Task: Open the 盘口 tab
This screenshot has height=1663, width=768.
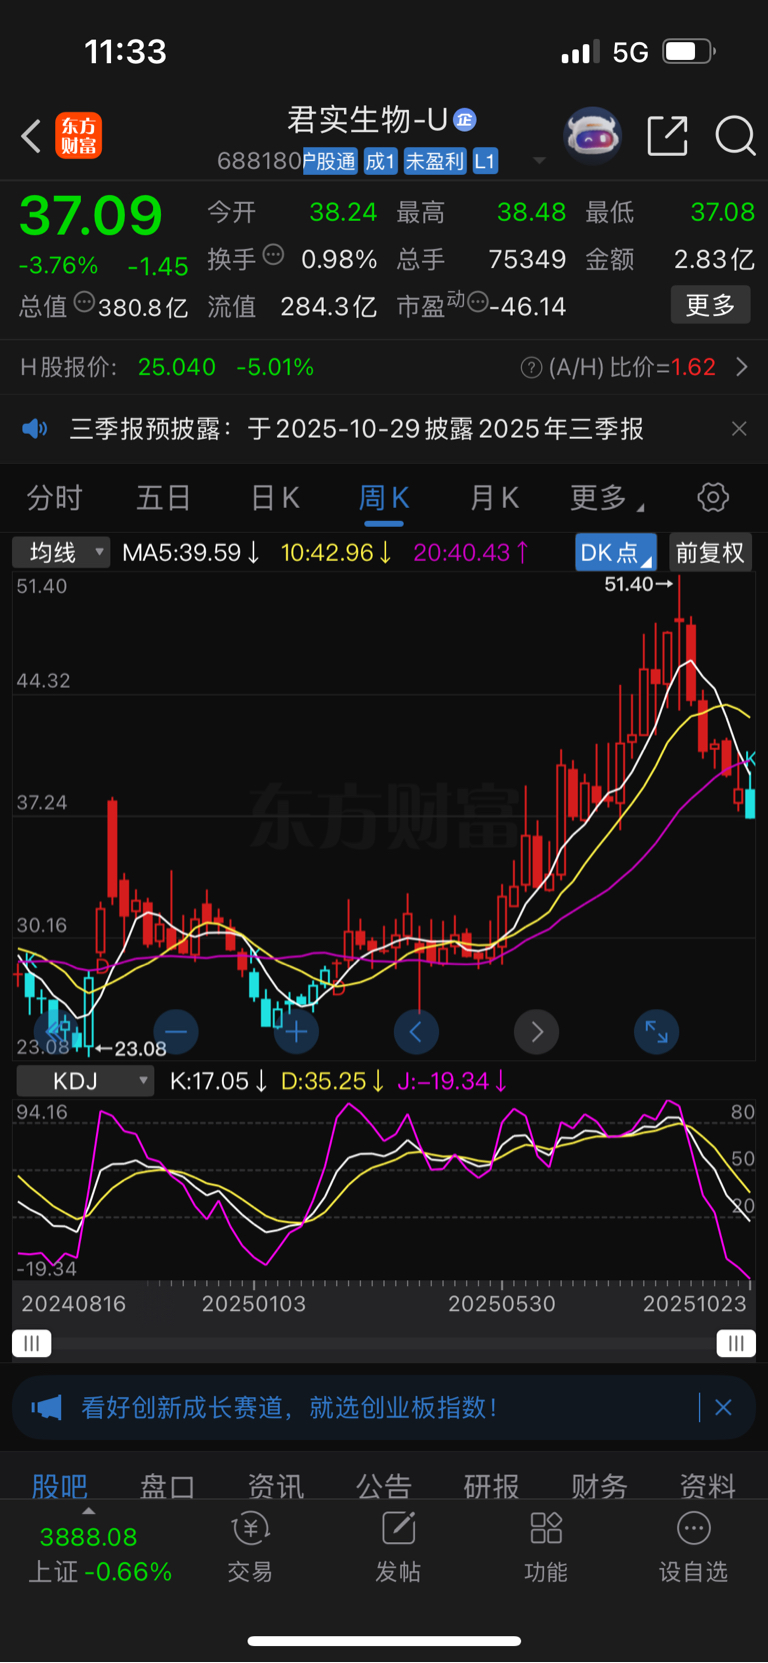Action: pos(168,1486)
